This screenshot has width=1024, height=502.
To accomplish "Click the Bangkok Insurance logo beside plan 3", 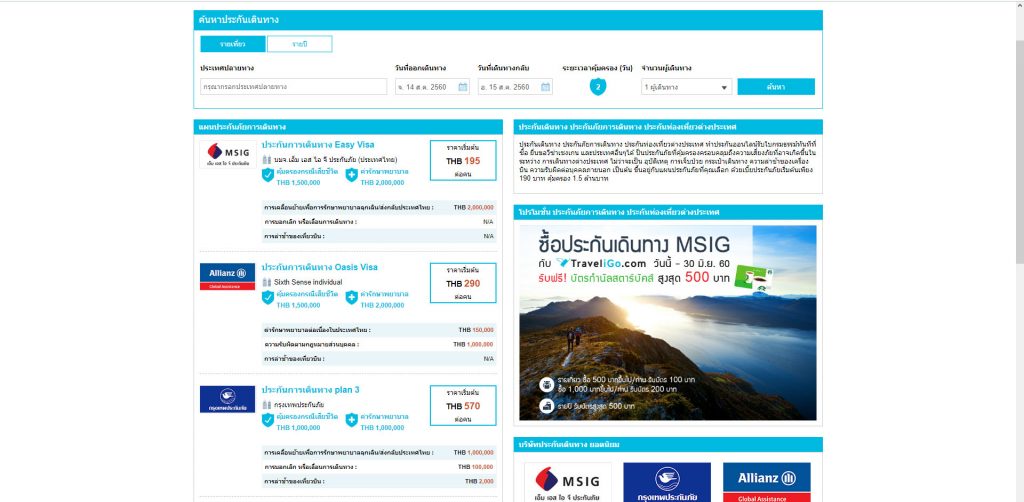I will click(x=227, y=398).
